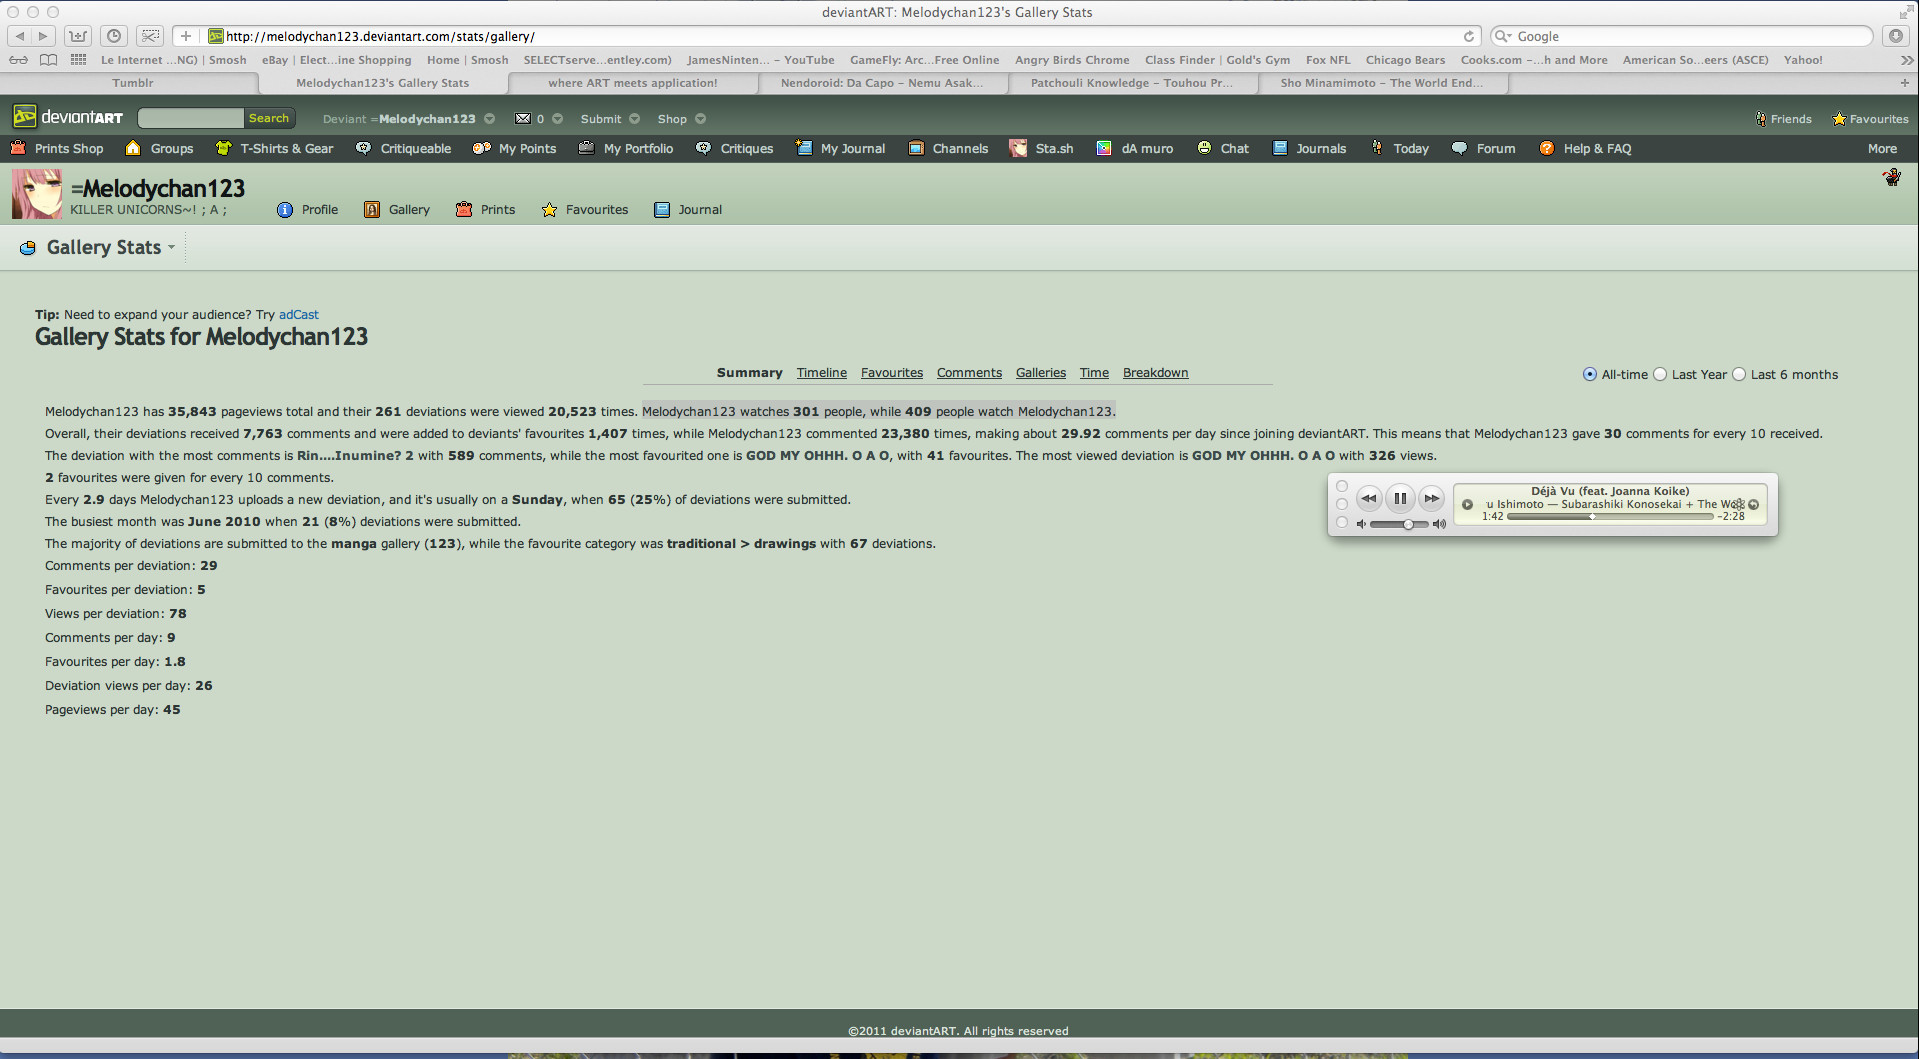The width and height of the screenshot is (1919, 1059).
Task: Pause the music player
Action: (1400, 498)
